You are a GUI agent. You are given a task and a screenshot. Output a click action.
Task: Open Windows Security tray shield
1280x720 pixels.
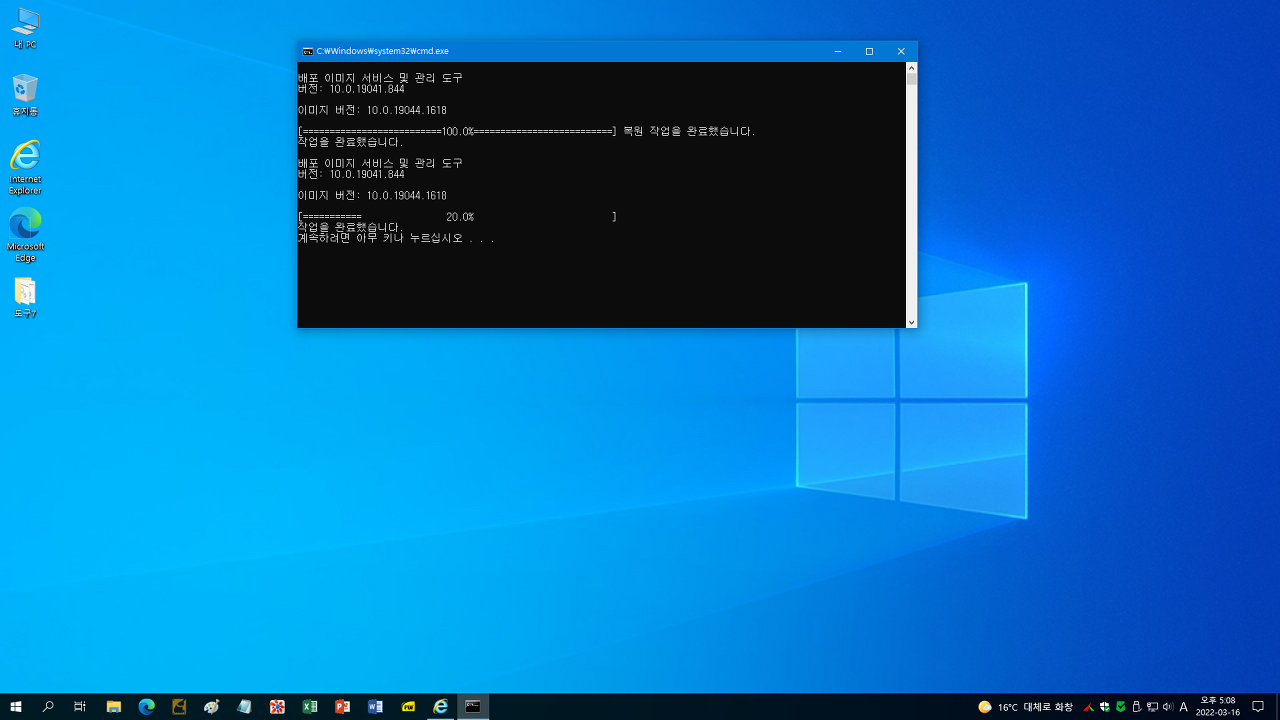click(x=1105, y=707)
